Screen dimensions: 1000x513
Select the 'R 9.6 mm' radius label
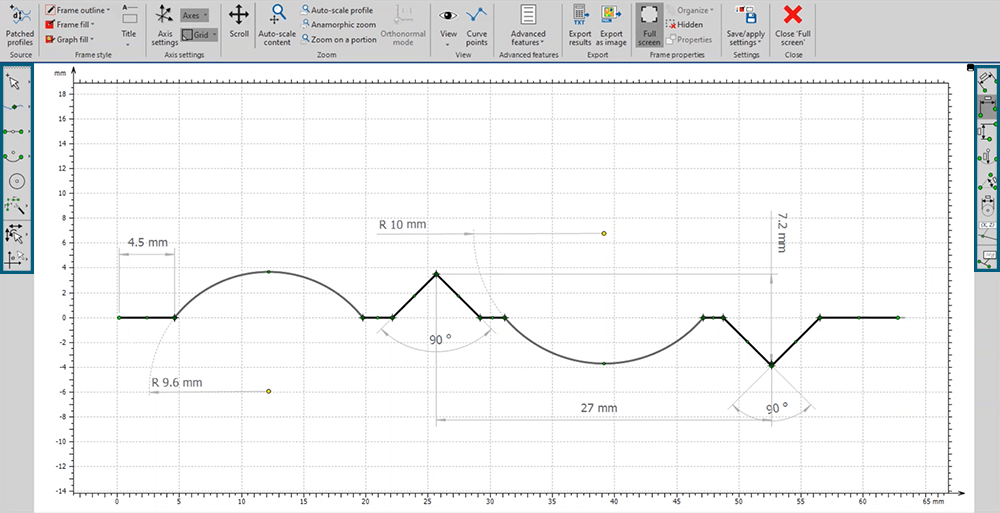pos(177,383)
